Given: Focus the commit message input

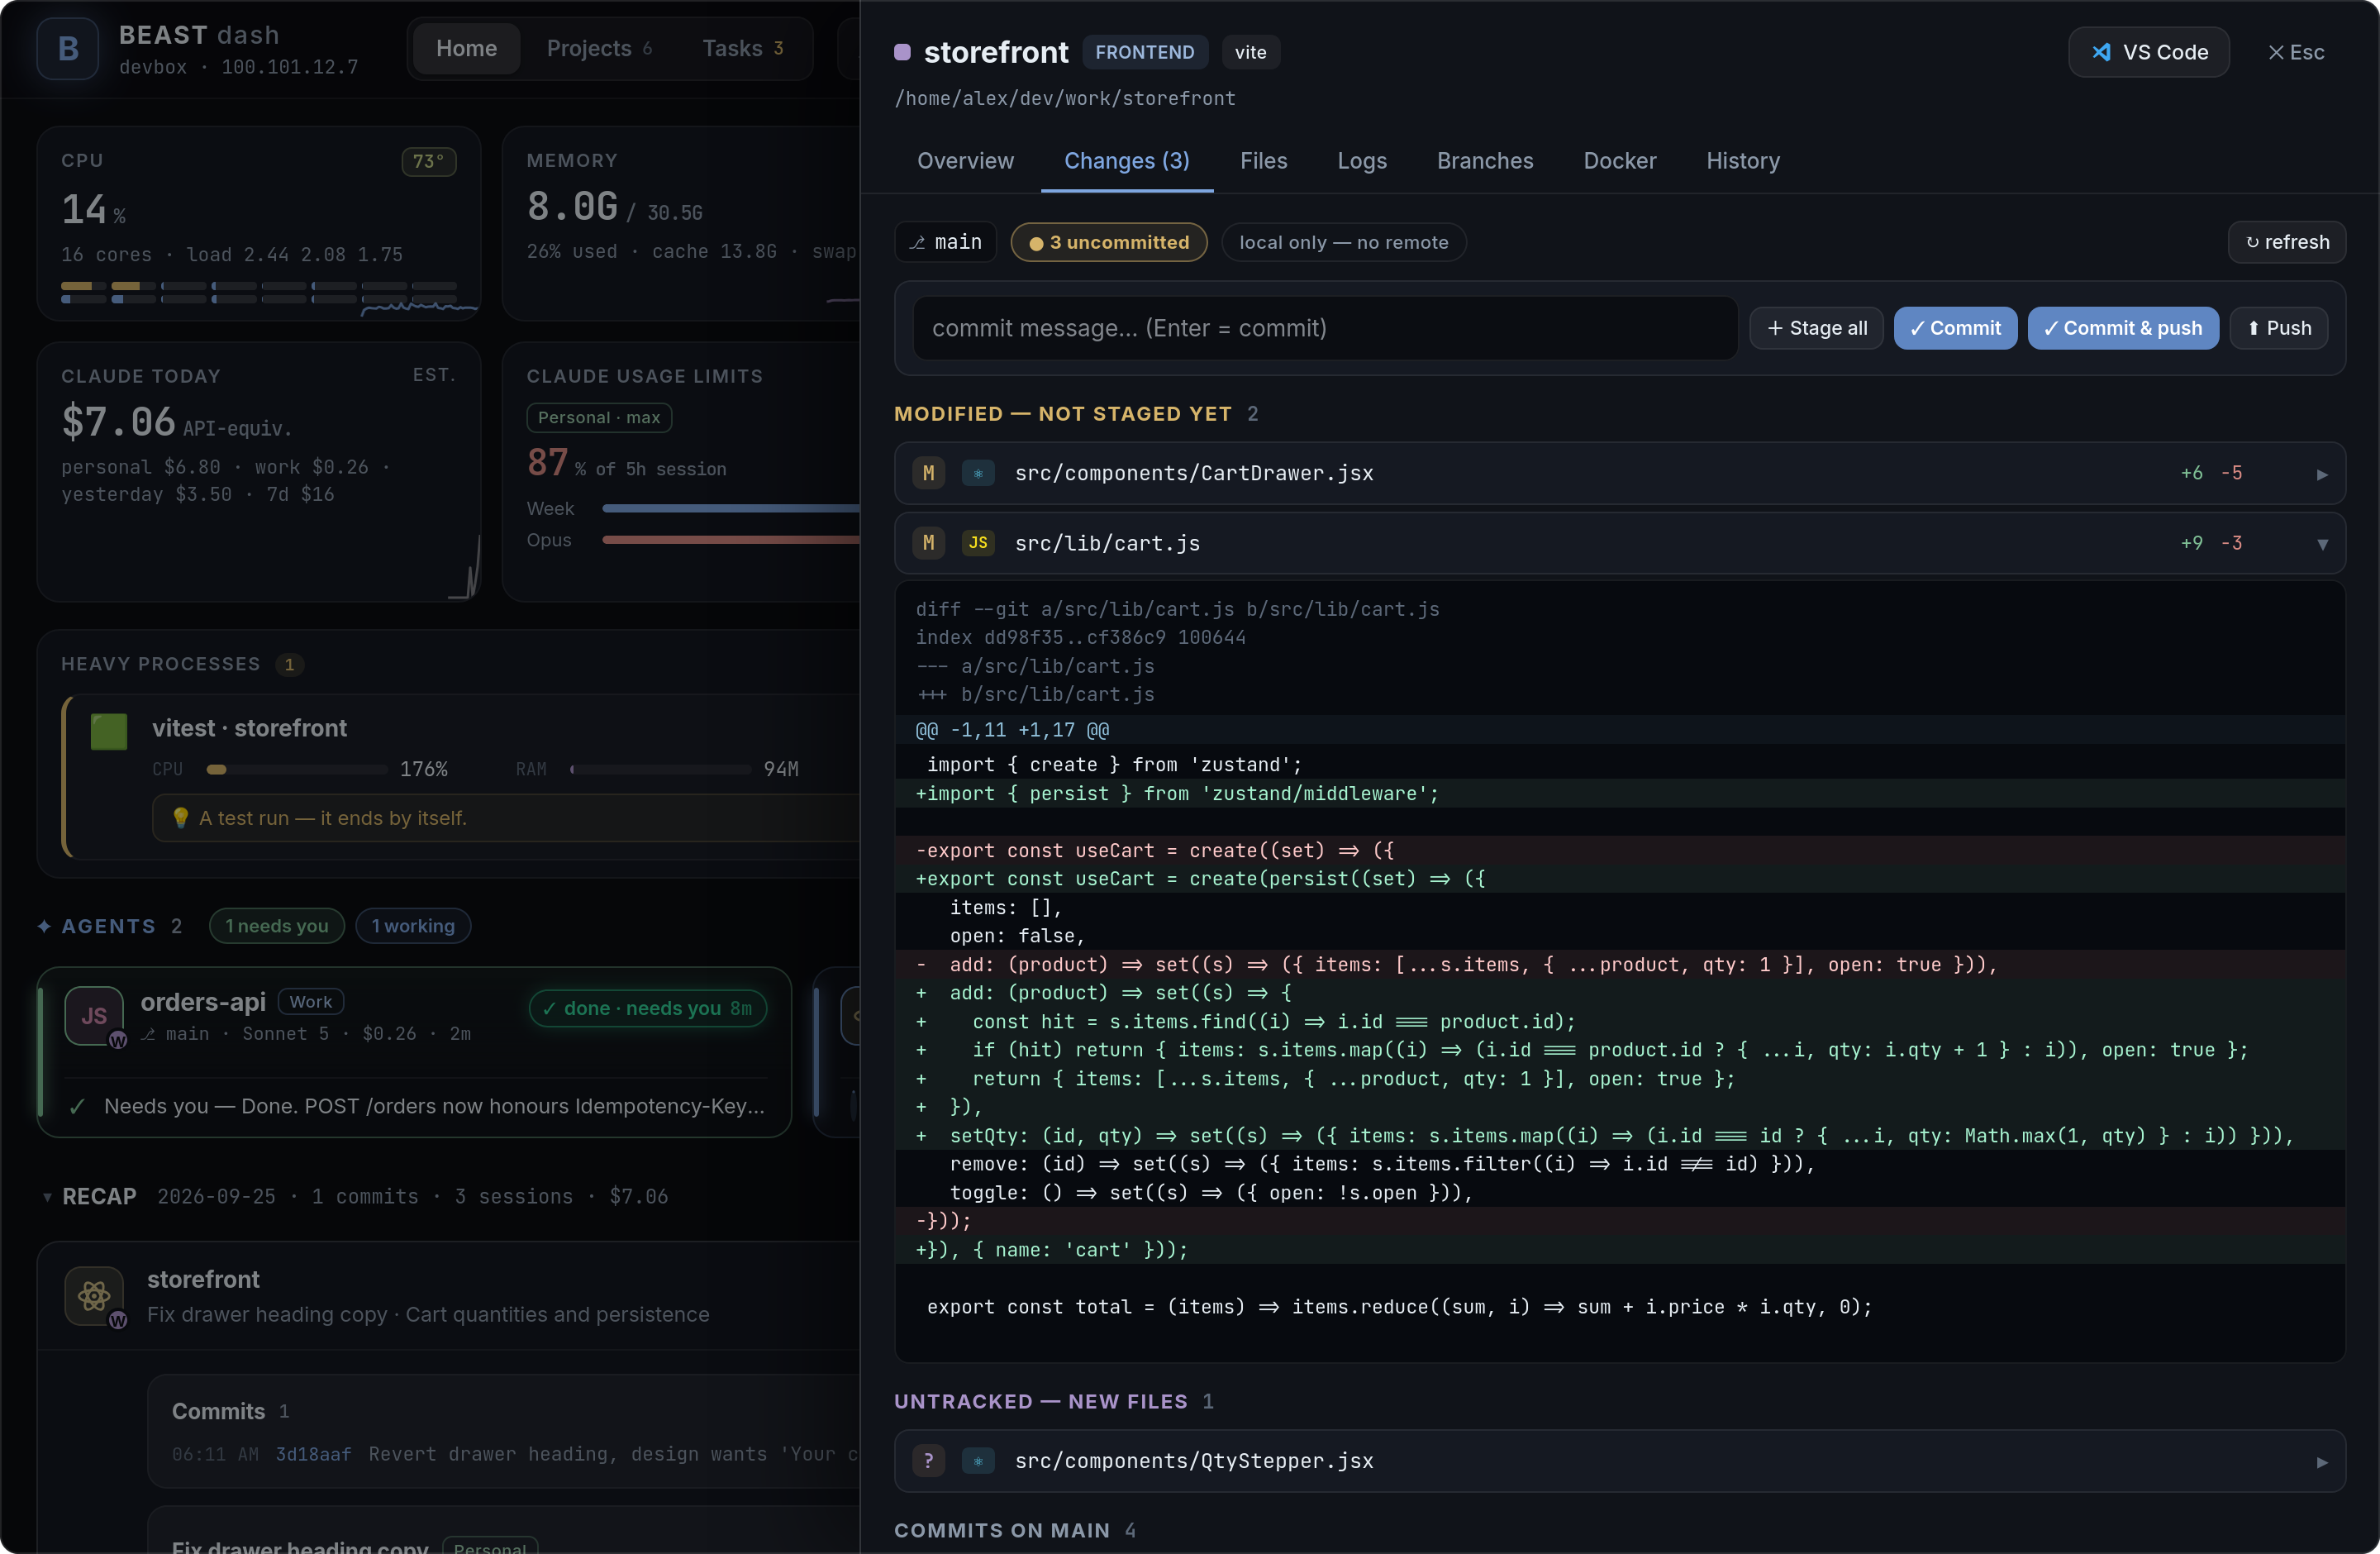Looking at the screenshot, I should coord(1325,328).
